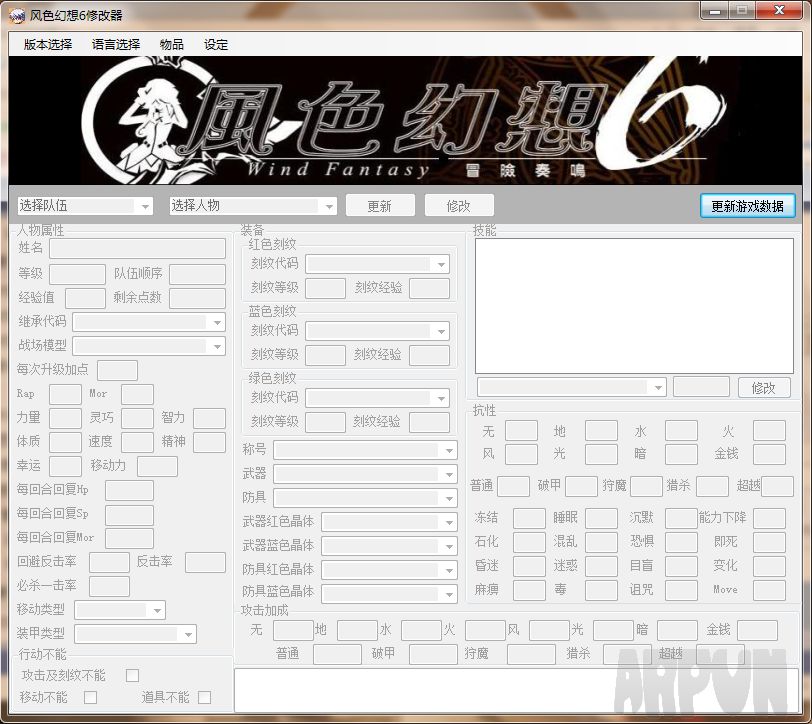Click the 即死 resistance field
The image size is (812, 724).
769,542
